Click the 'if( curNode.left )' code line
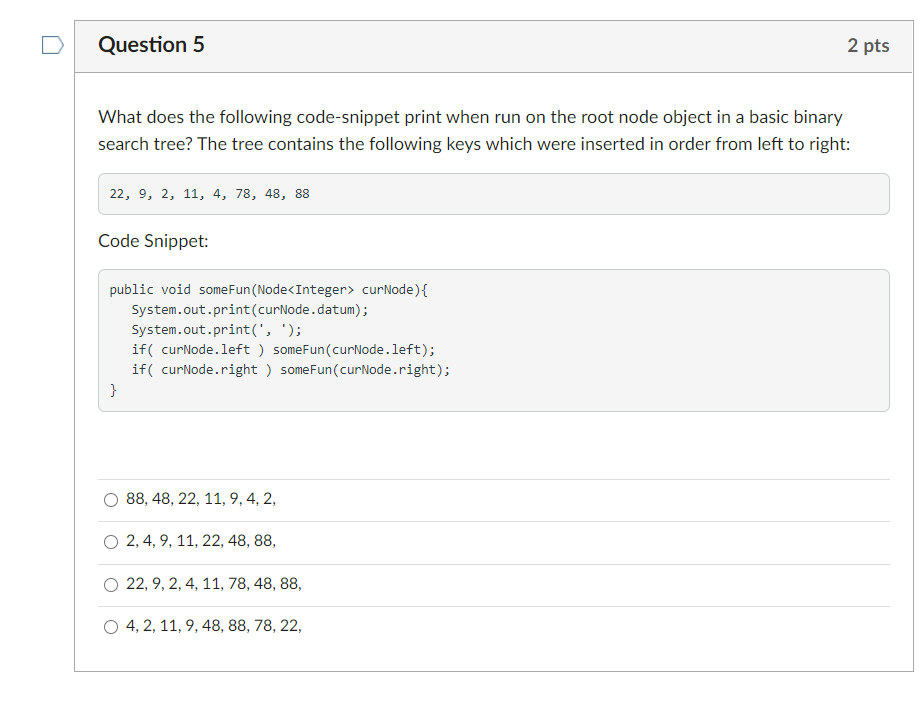 tap(283, 349)
